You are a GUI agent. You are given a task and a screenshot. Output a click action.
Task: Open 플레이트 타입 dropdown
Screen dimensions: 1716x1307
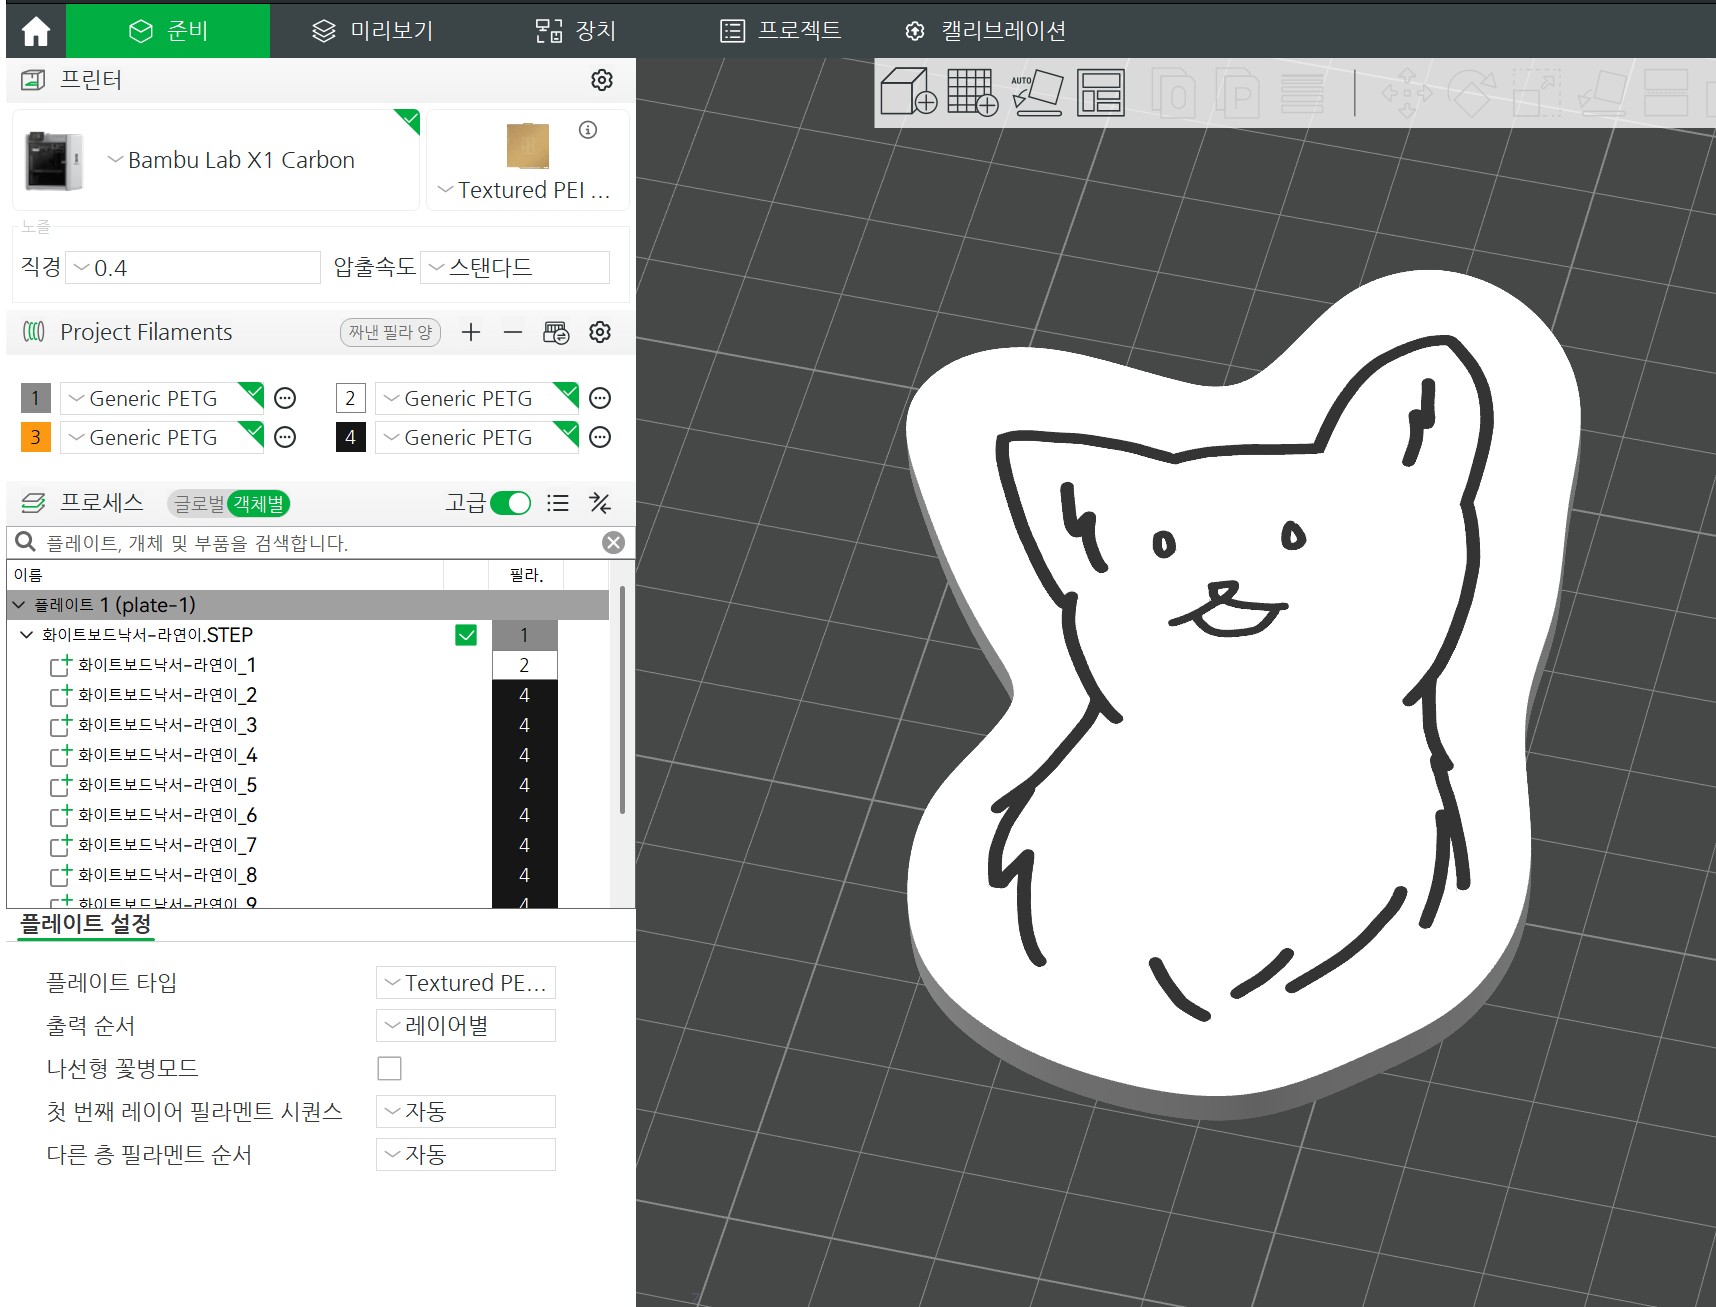coord(466,983)
